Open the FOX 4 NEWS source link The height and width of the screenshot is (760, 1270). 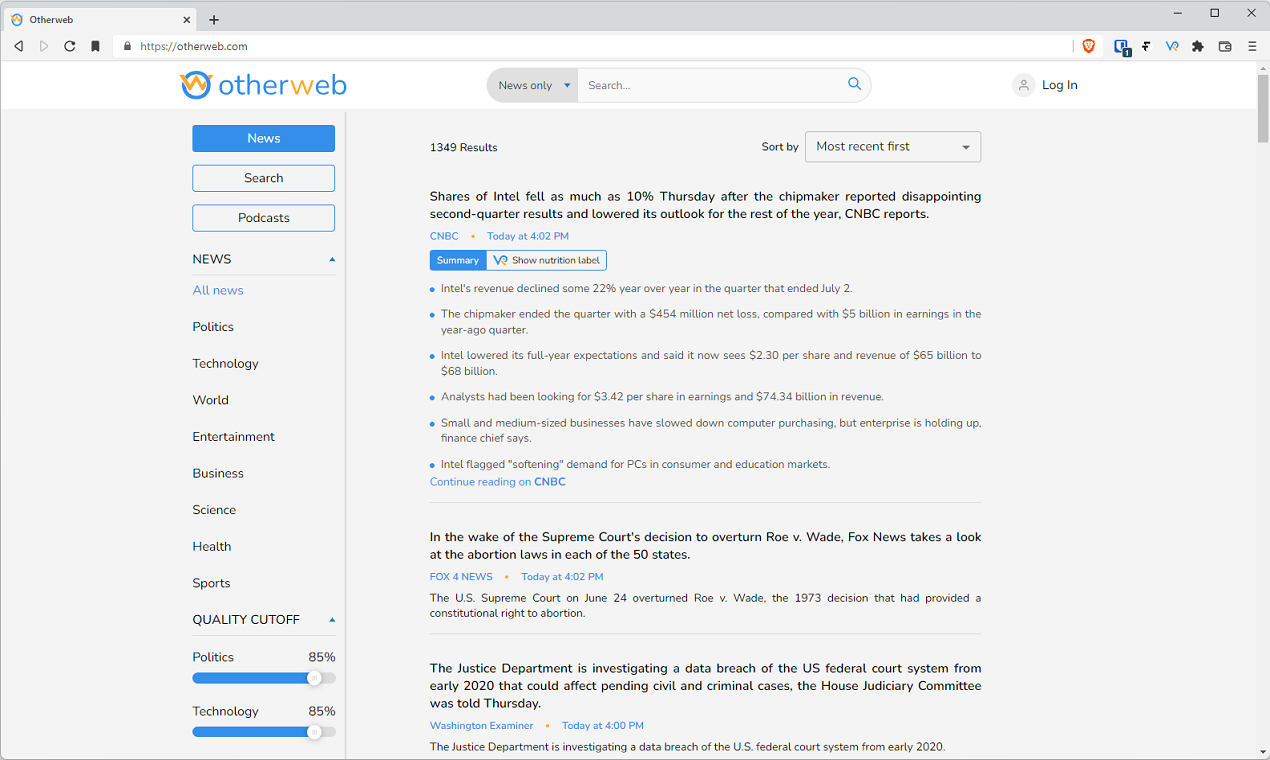(x=461, y=577)
